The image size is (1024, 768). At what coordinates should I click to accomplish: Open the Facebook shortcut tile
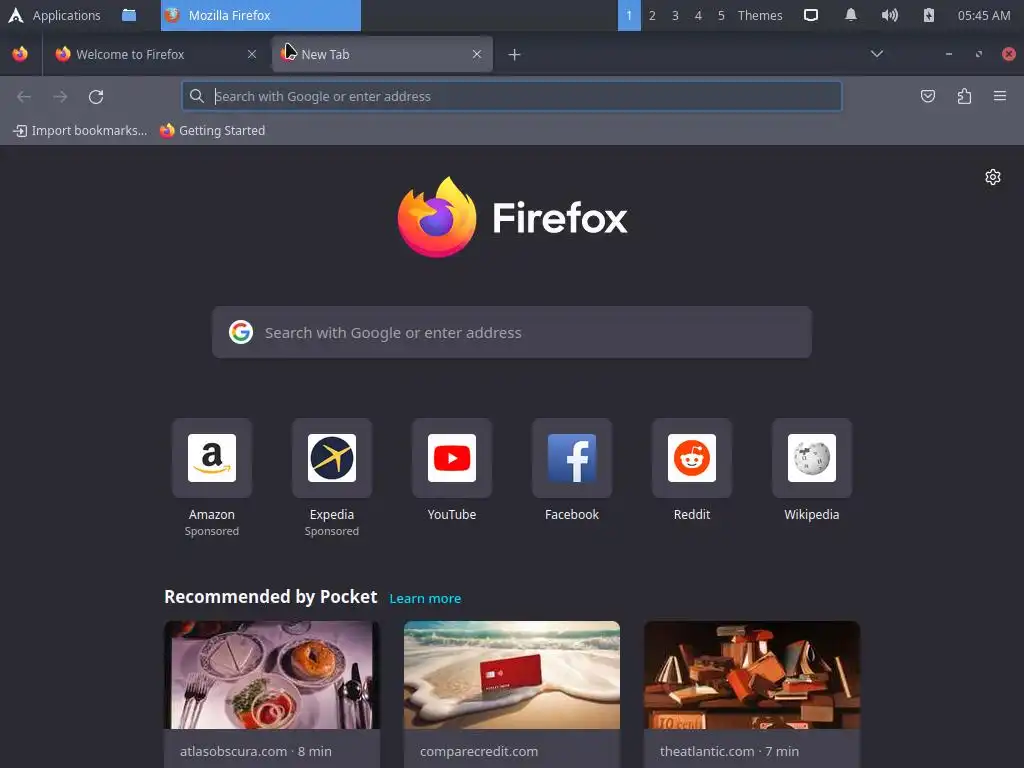(x=572, y=458)
